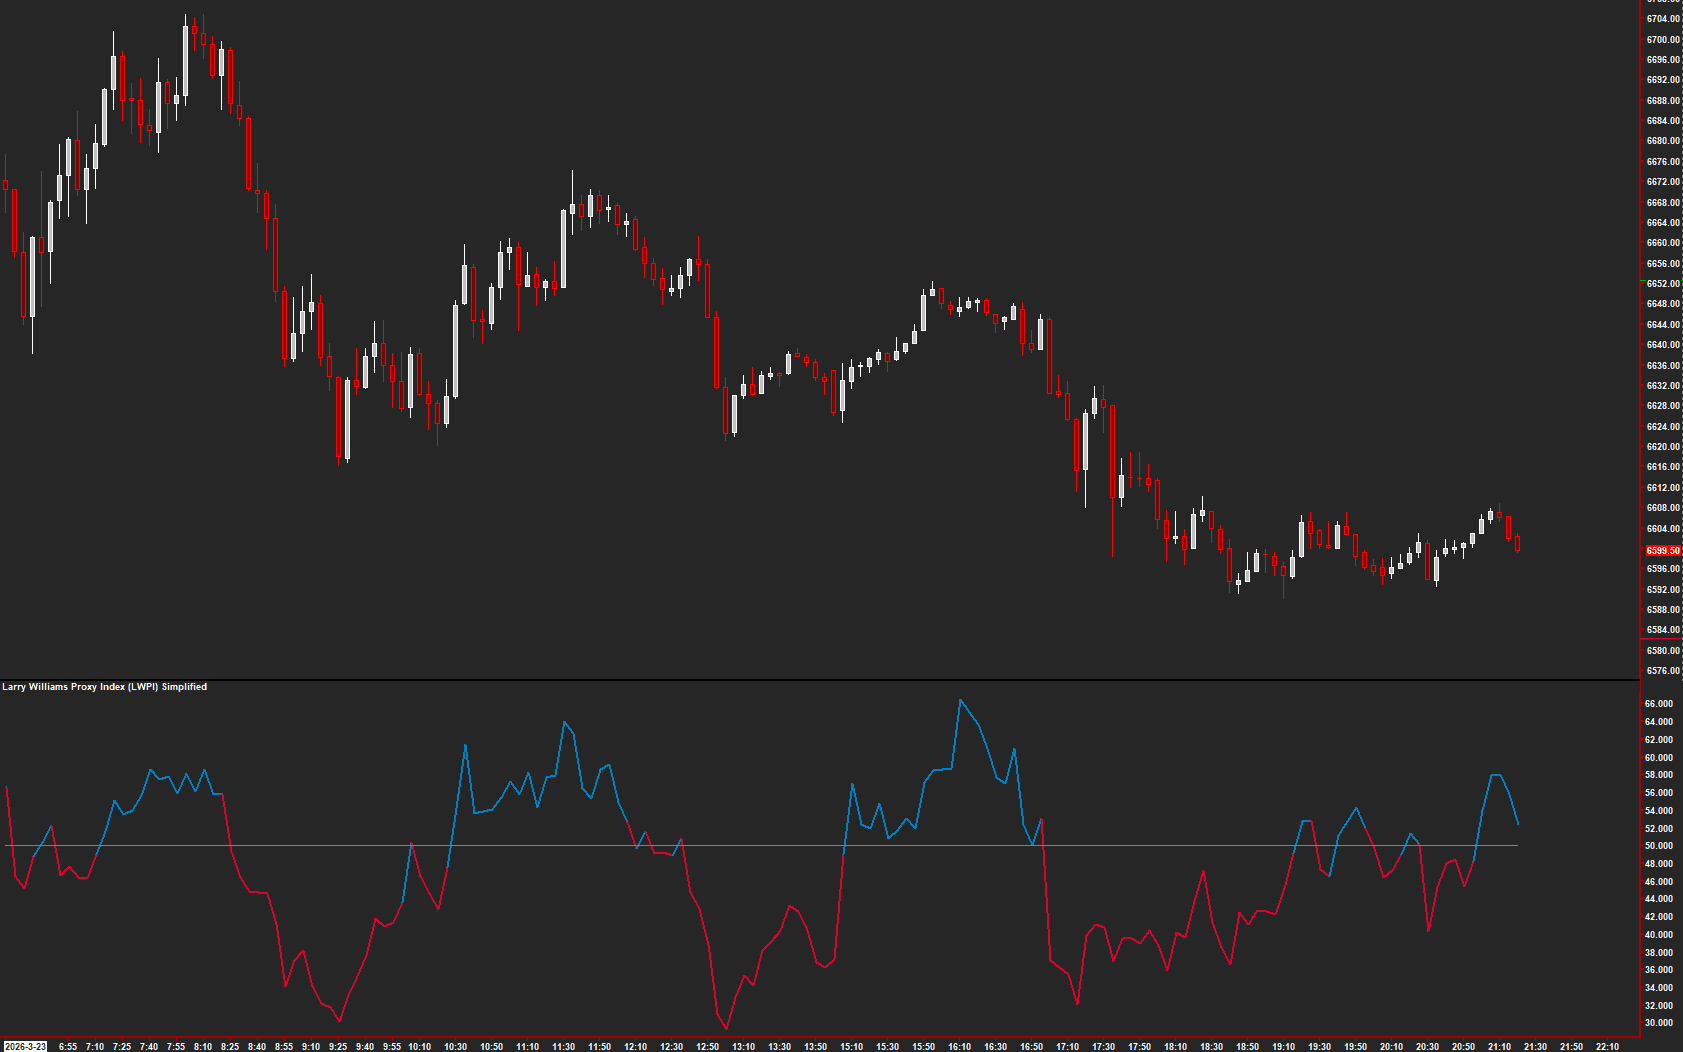
Task: Click the 6576.00 price axis label
Action: click(1661, 671)
